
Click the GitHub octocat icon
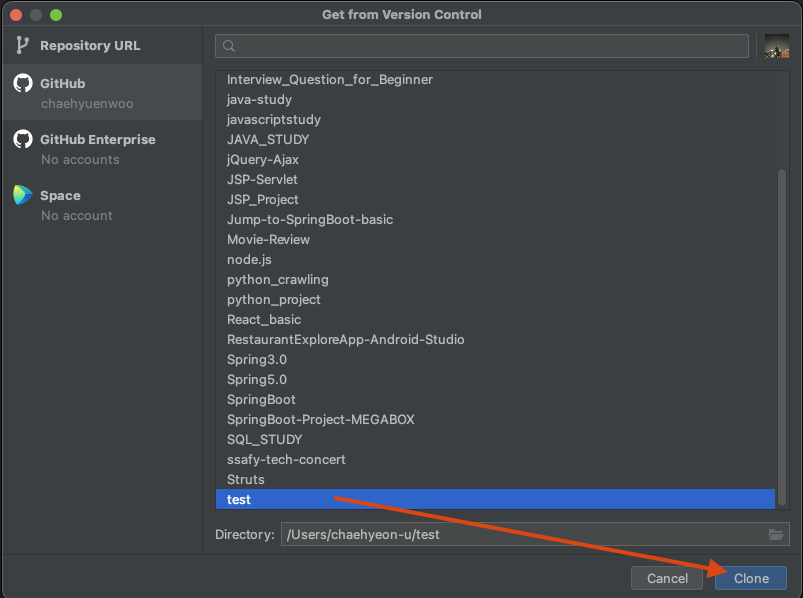(23, 83)
